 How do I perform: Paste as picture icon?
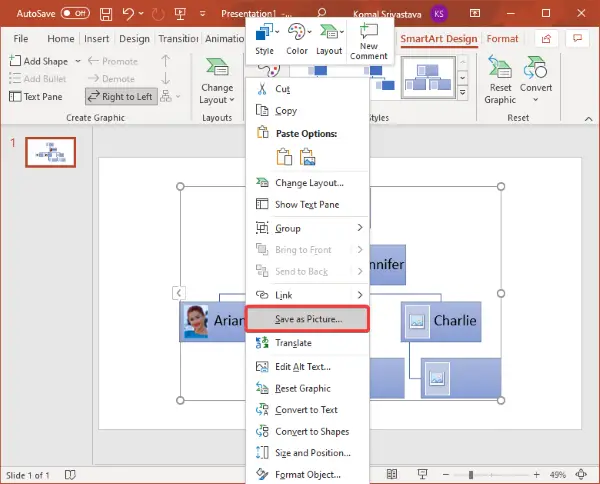[308, 156]
